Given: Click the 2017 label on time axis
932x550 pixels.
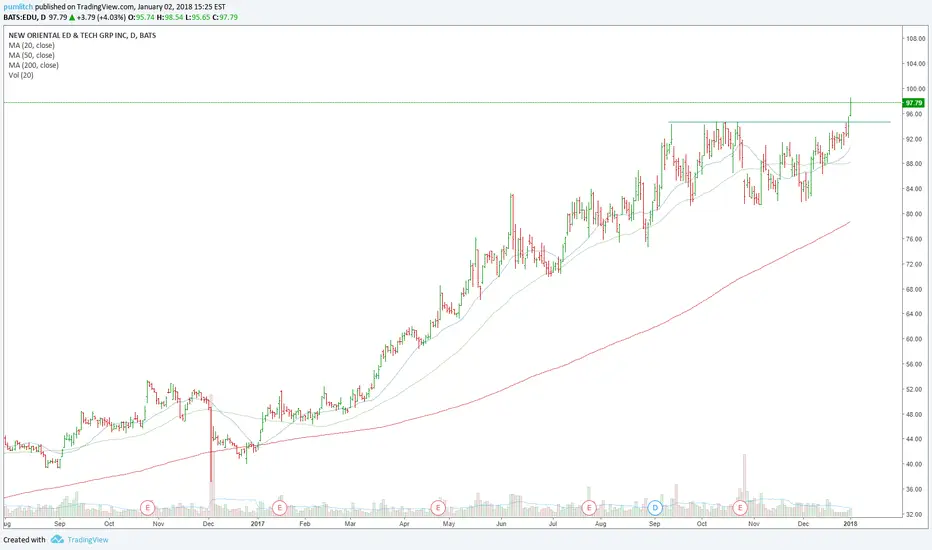Looking at the screenshot, I should pos(257,524).
